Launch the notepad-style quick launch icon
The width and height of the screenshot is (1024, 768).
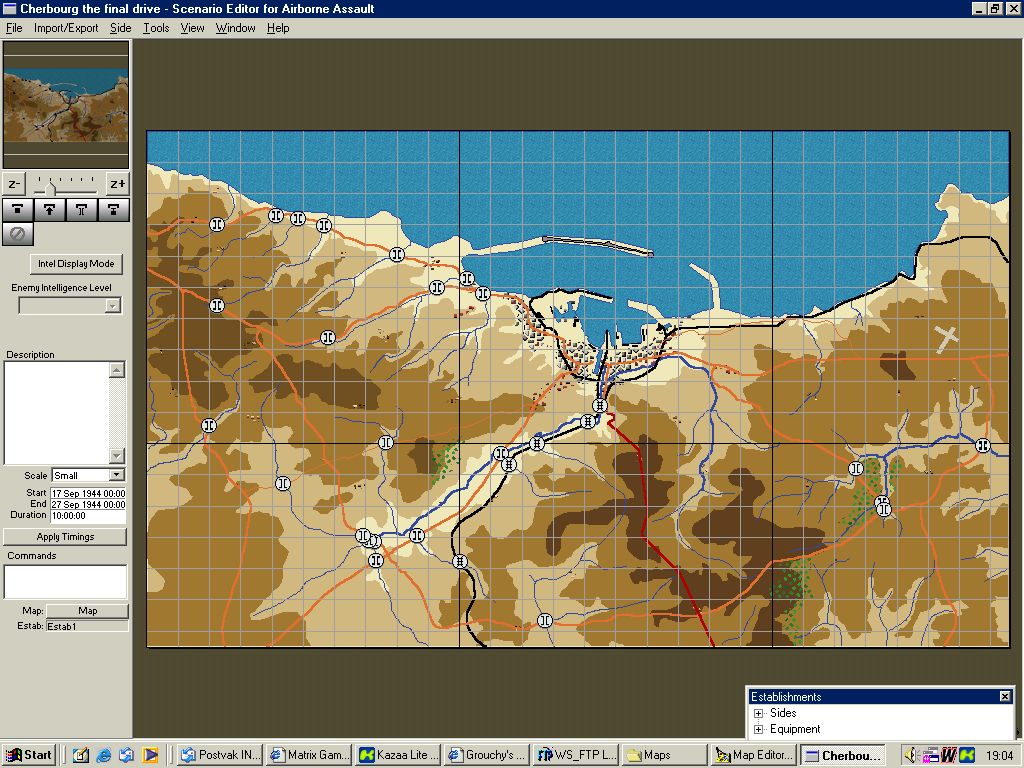pos(80,755)
